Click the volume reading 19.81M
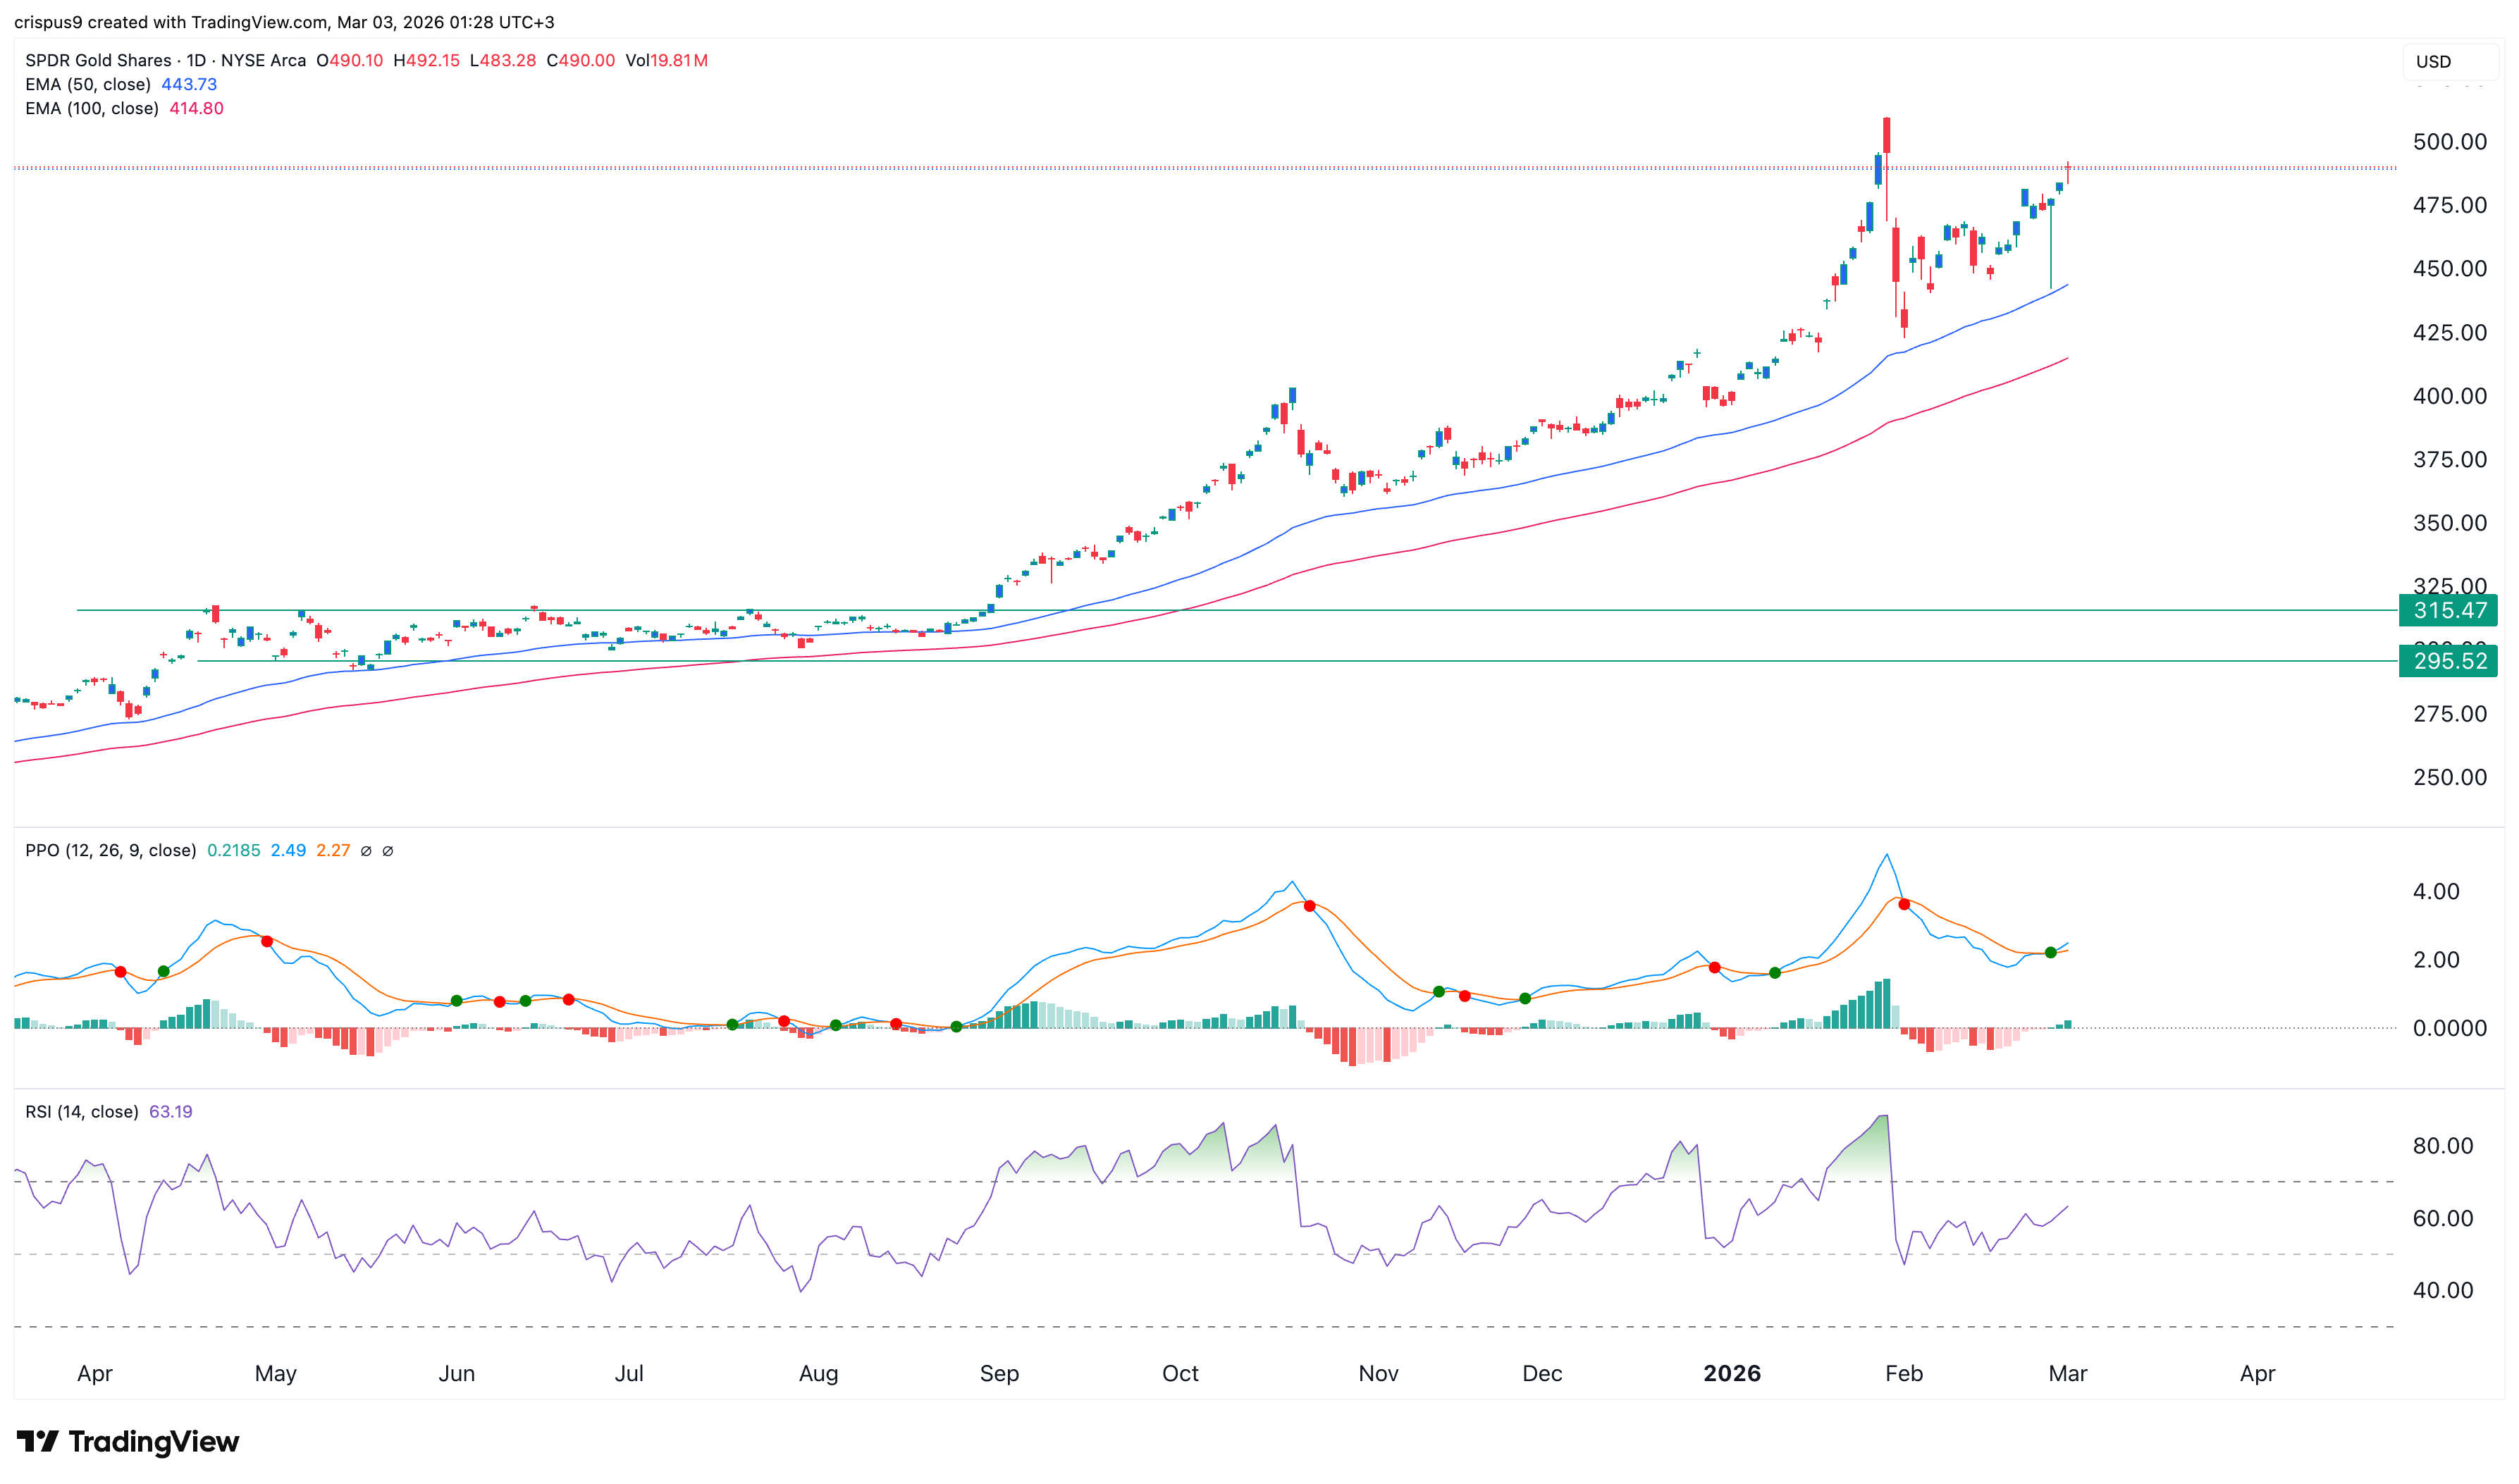Screen dimensions: 2519x1484 (x=680, y=60)
